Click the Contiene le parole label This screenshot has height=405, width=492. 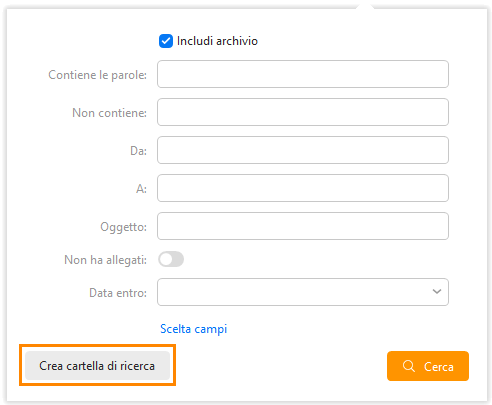pyautogui.click(x=97, y=75)
